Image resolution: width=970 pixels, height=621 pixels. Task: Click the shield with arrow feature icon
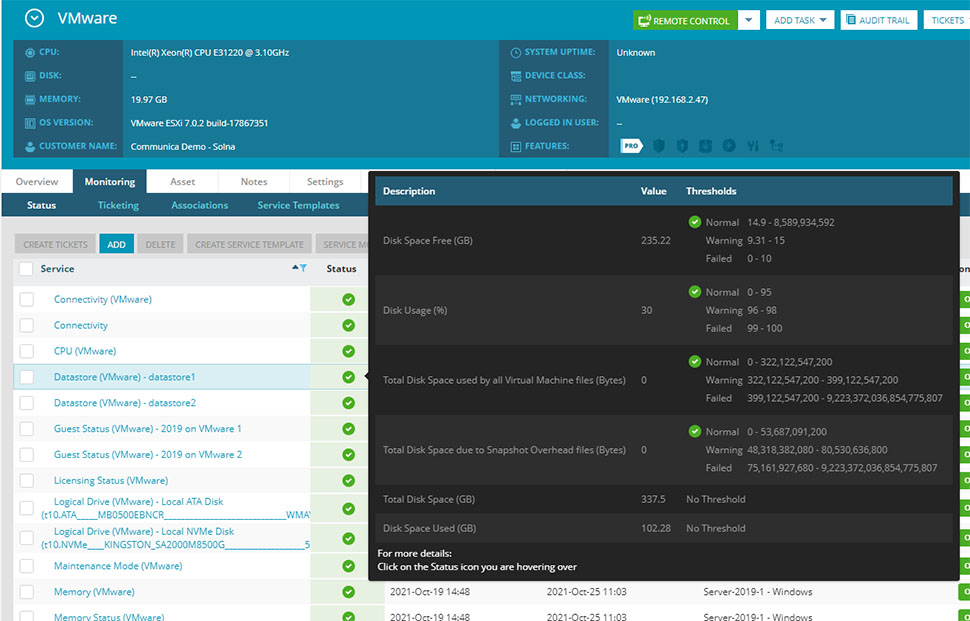(x=682, y=146)
